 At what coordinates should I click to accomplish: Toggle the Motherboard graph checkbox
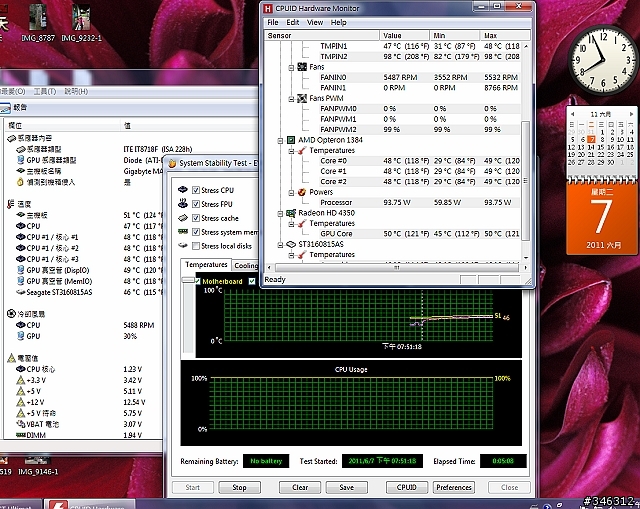pyautogui.click(x=198, y=281)
